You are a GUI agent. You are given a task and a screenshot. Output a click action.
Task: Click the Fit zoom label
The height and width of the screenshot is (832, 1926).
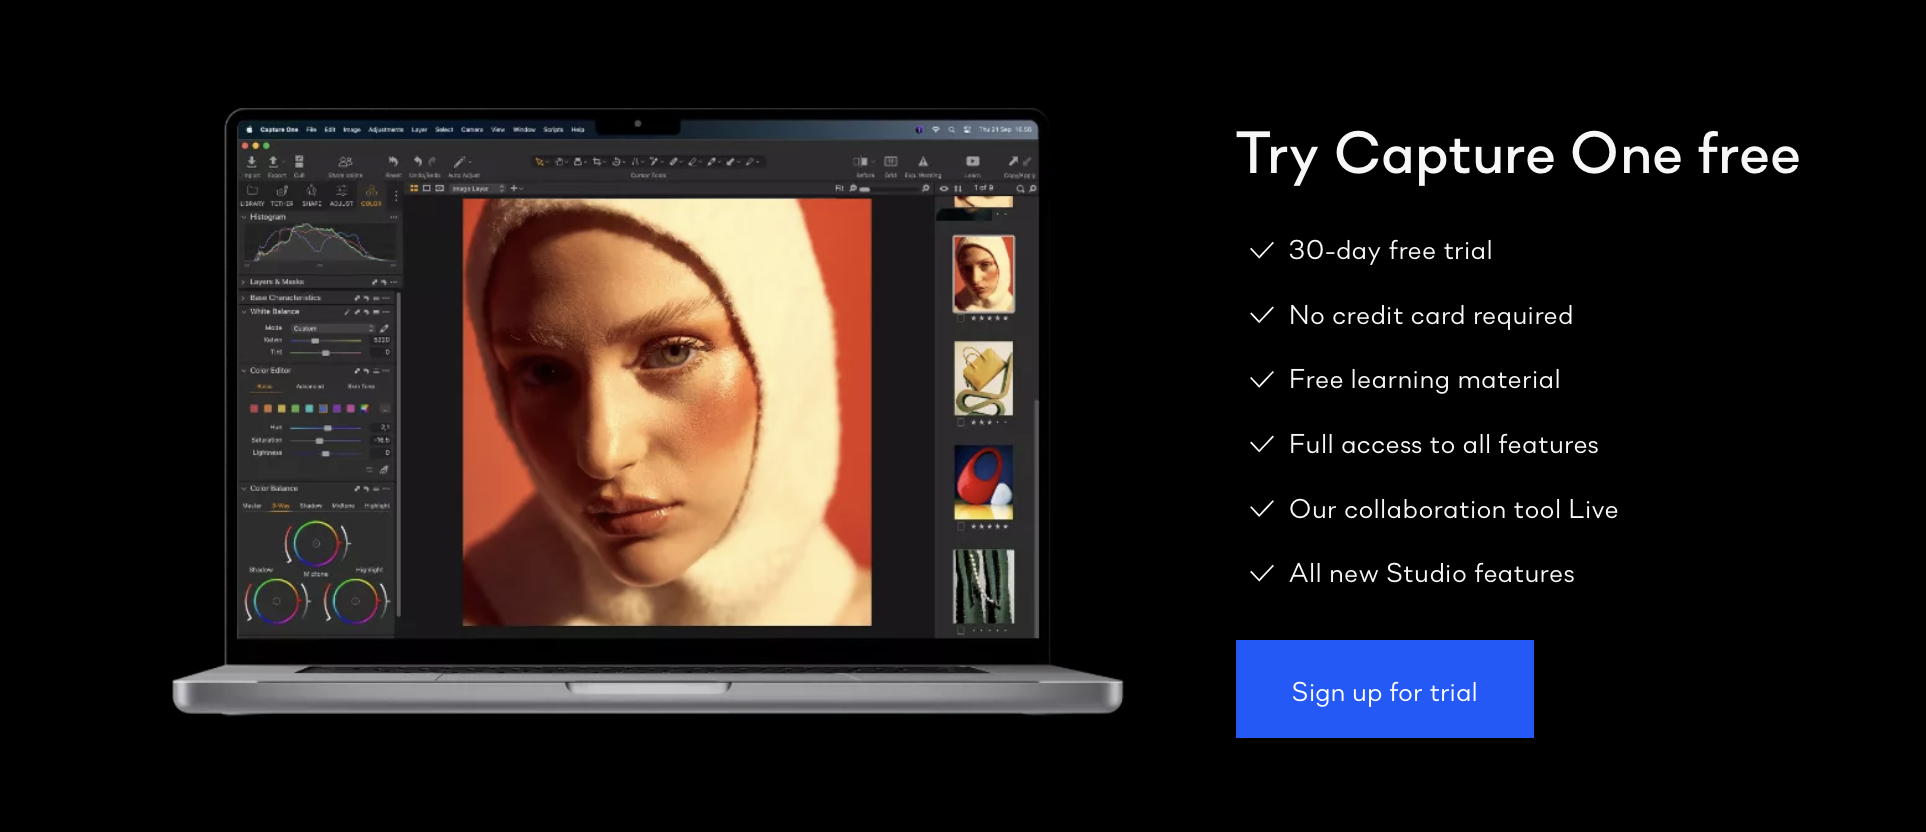click(839, 188)
